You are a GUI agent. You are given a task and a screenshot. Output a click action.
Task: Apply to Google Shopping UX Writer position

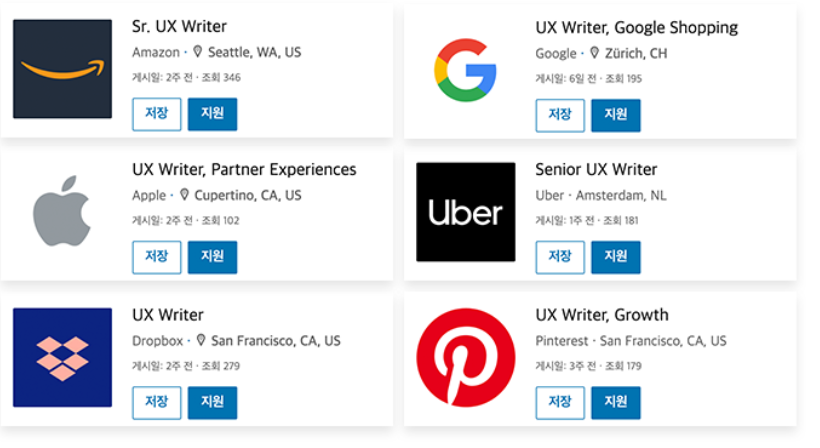(616, 115)
